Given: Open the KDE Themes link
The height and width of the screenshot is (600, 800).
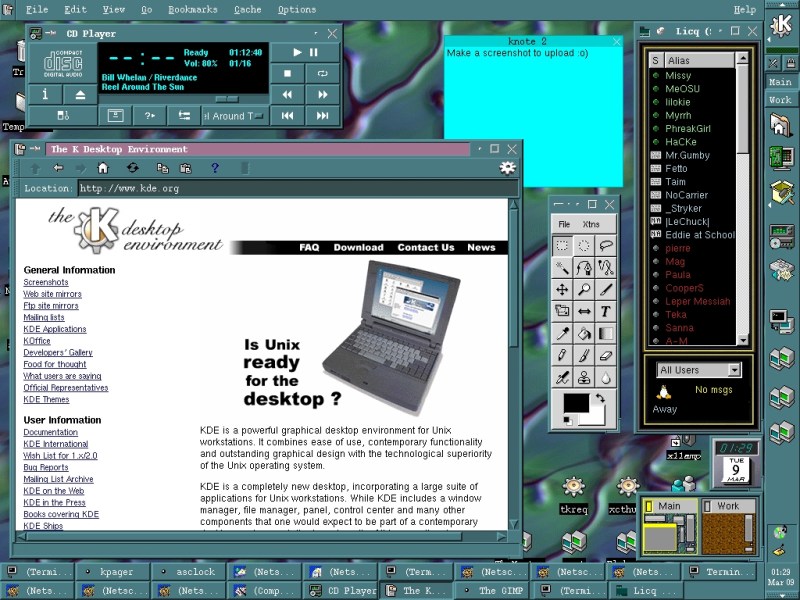Looking at the screenshot, I should coord(46,399).
